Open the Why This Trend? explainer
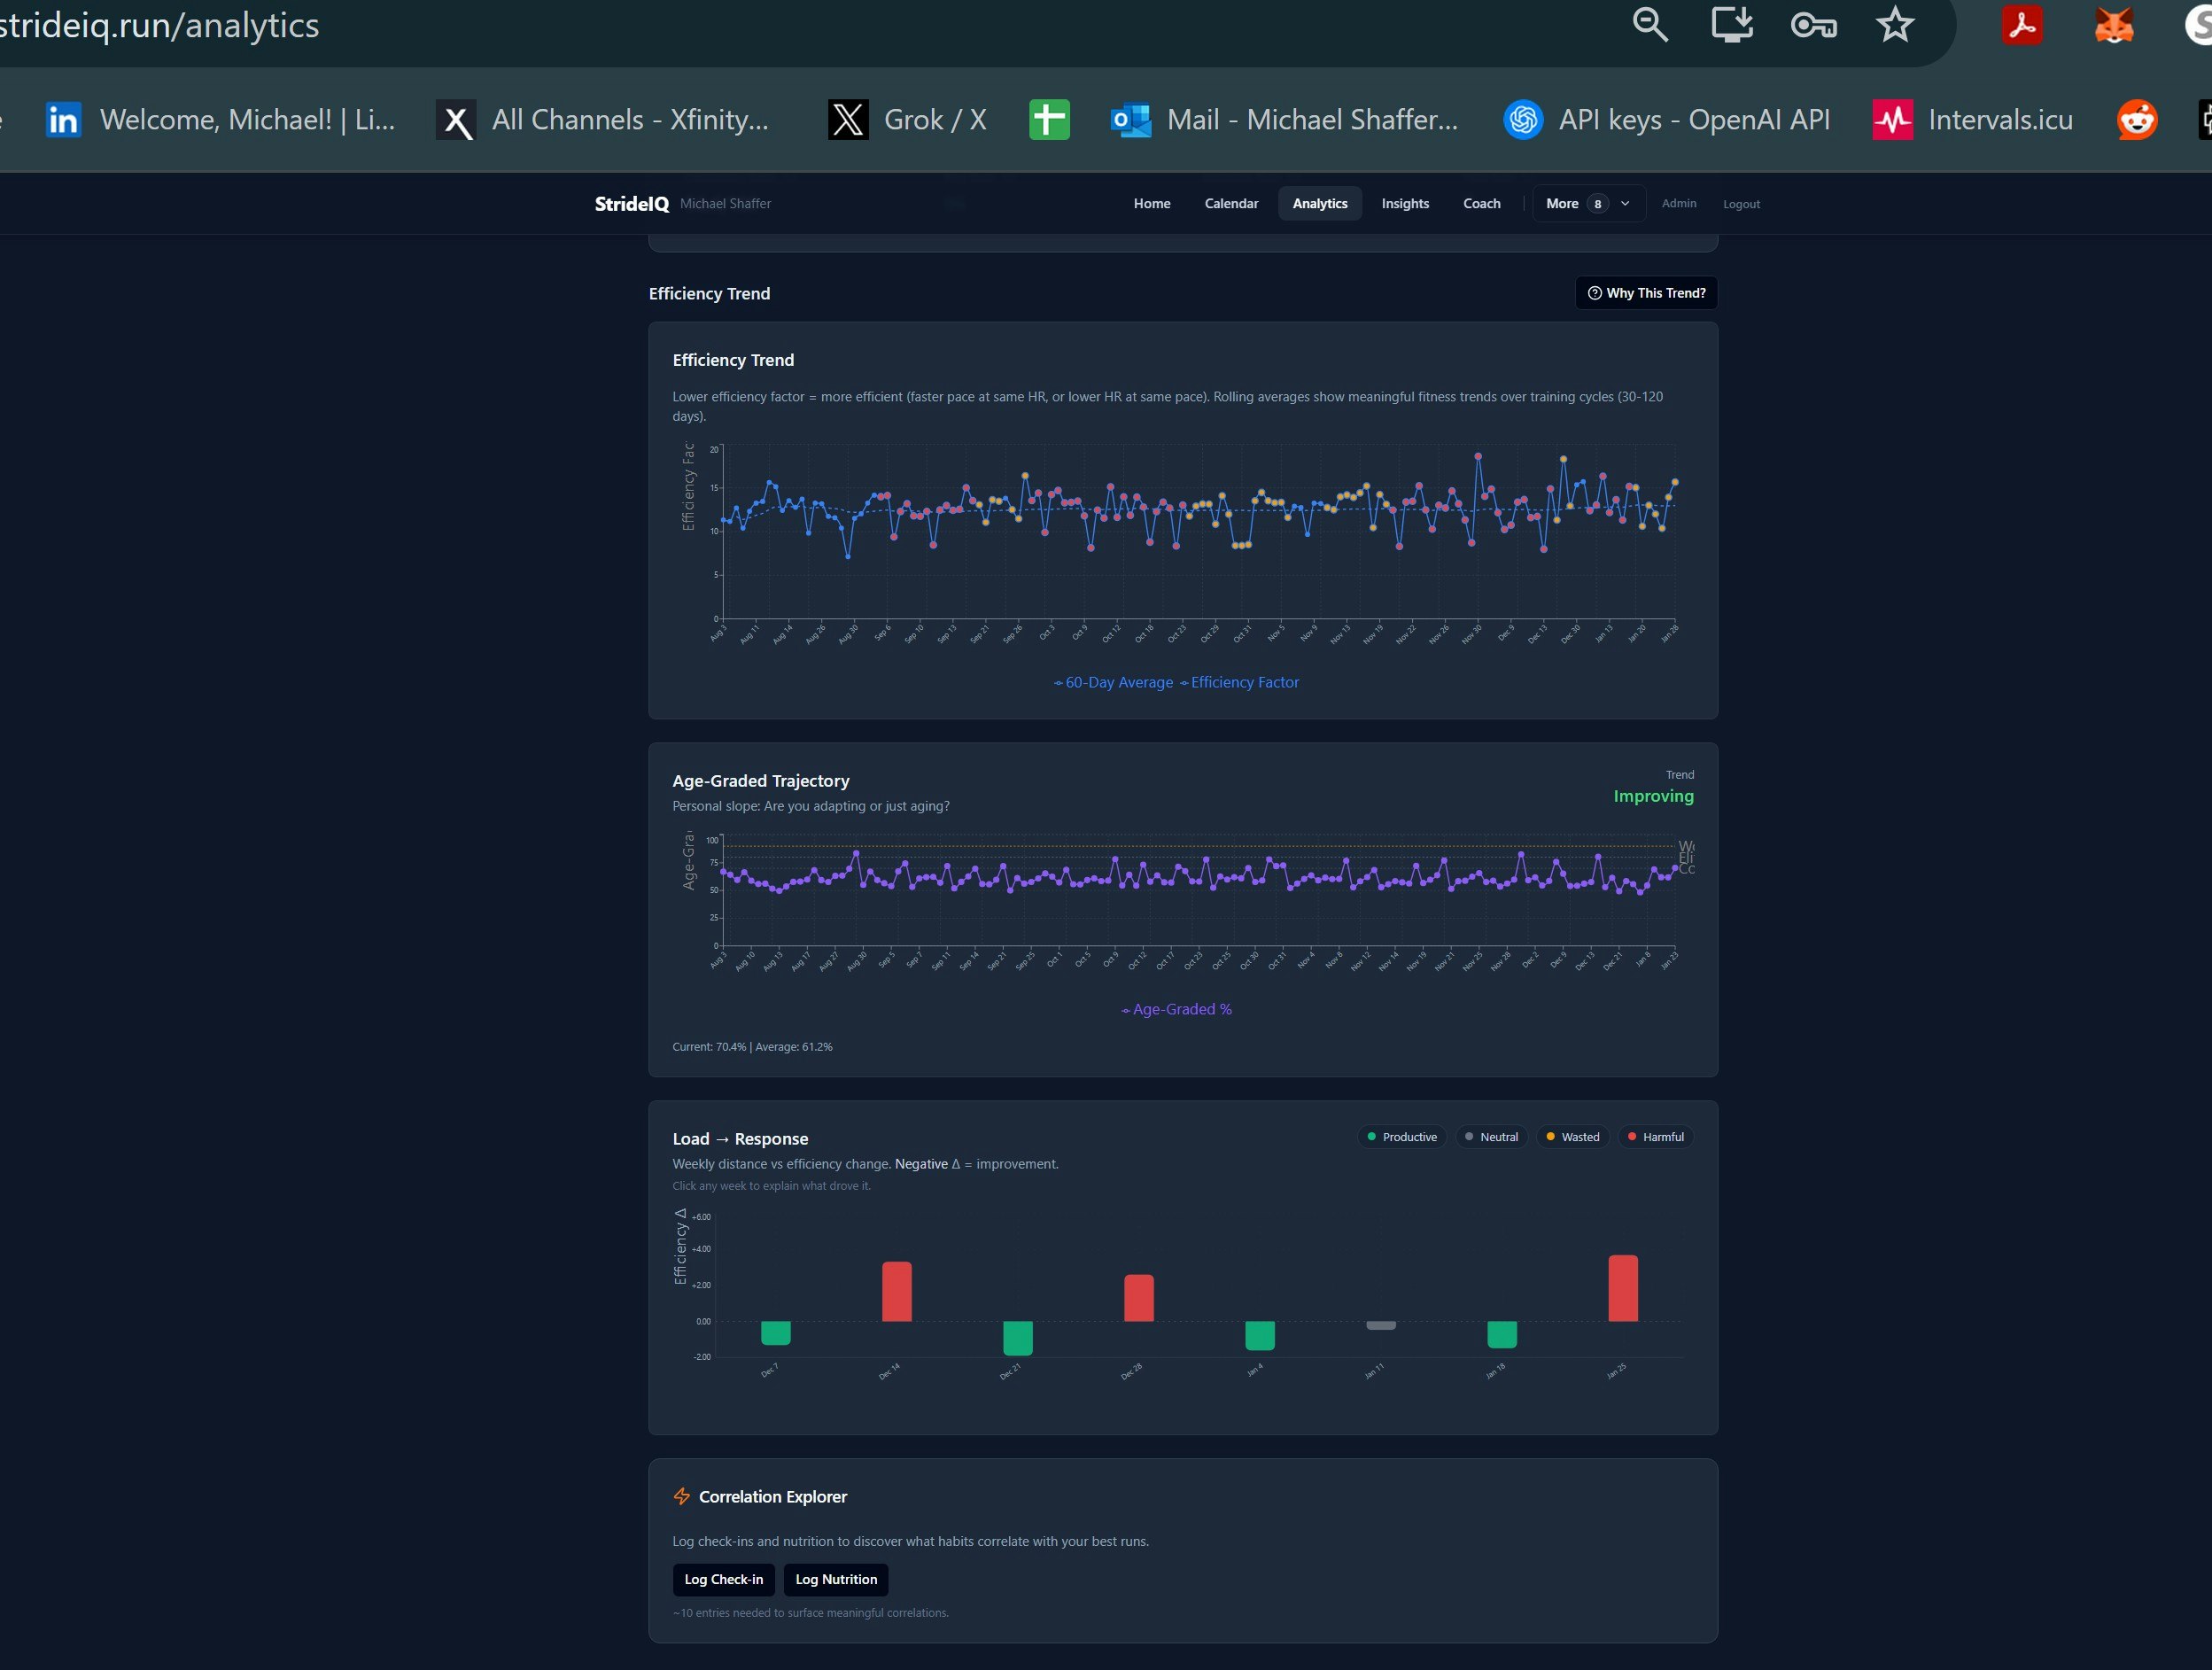This screenshot has width=2212, height=1670. [1646, 293]
